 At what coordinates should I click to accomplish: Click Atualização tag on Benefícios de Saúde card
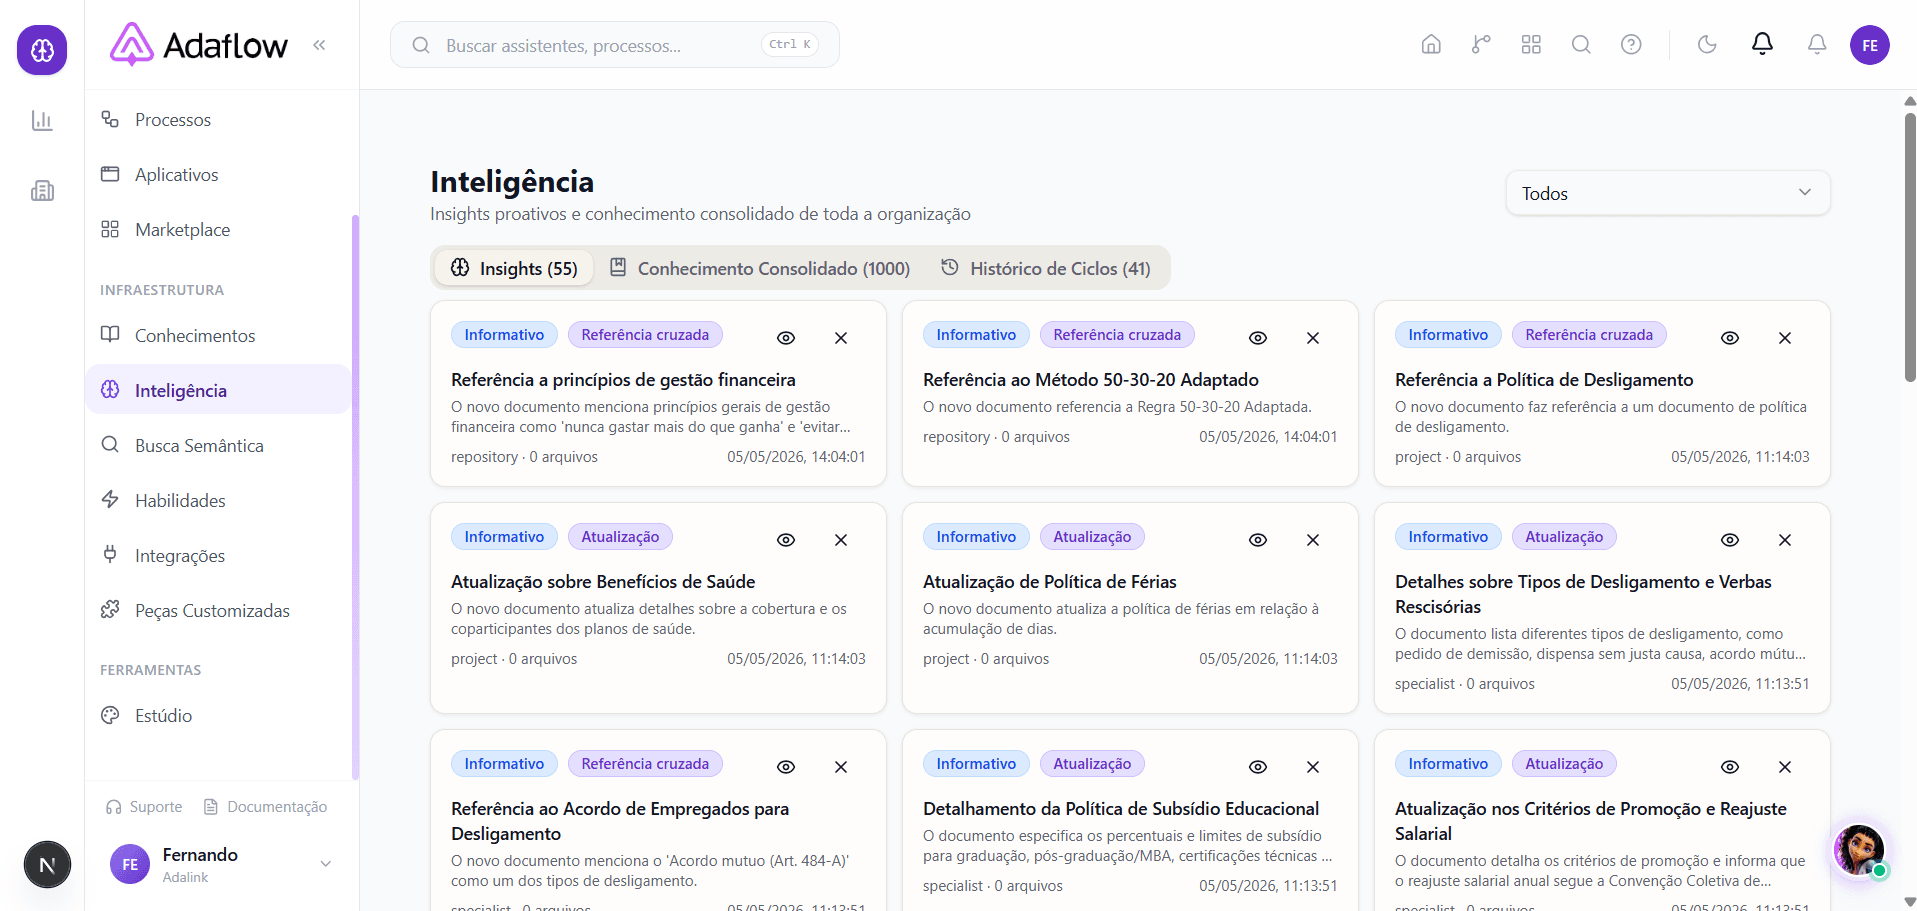[x=620, y=537]
